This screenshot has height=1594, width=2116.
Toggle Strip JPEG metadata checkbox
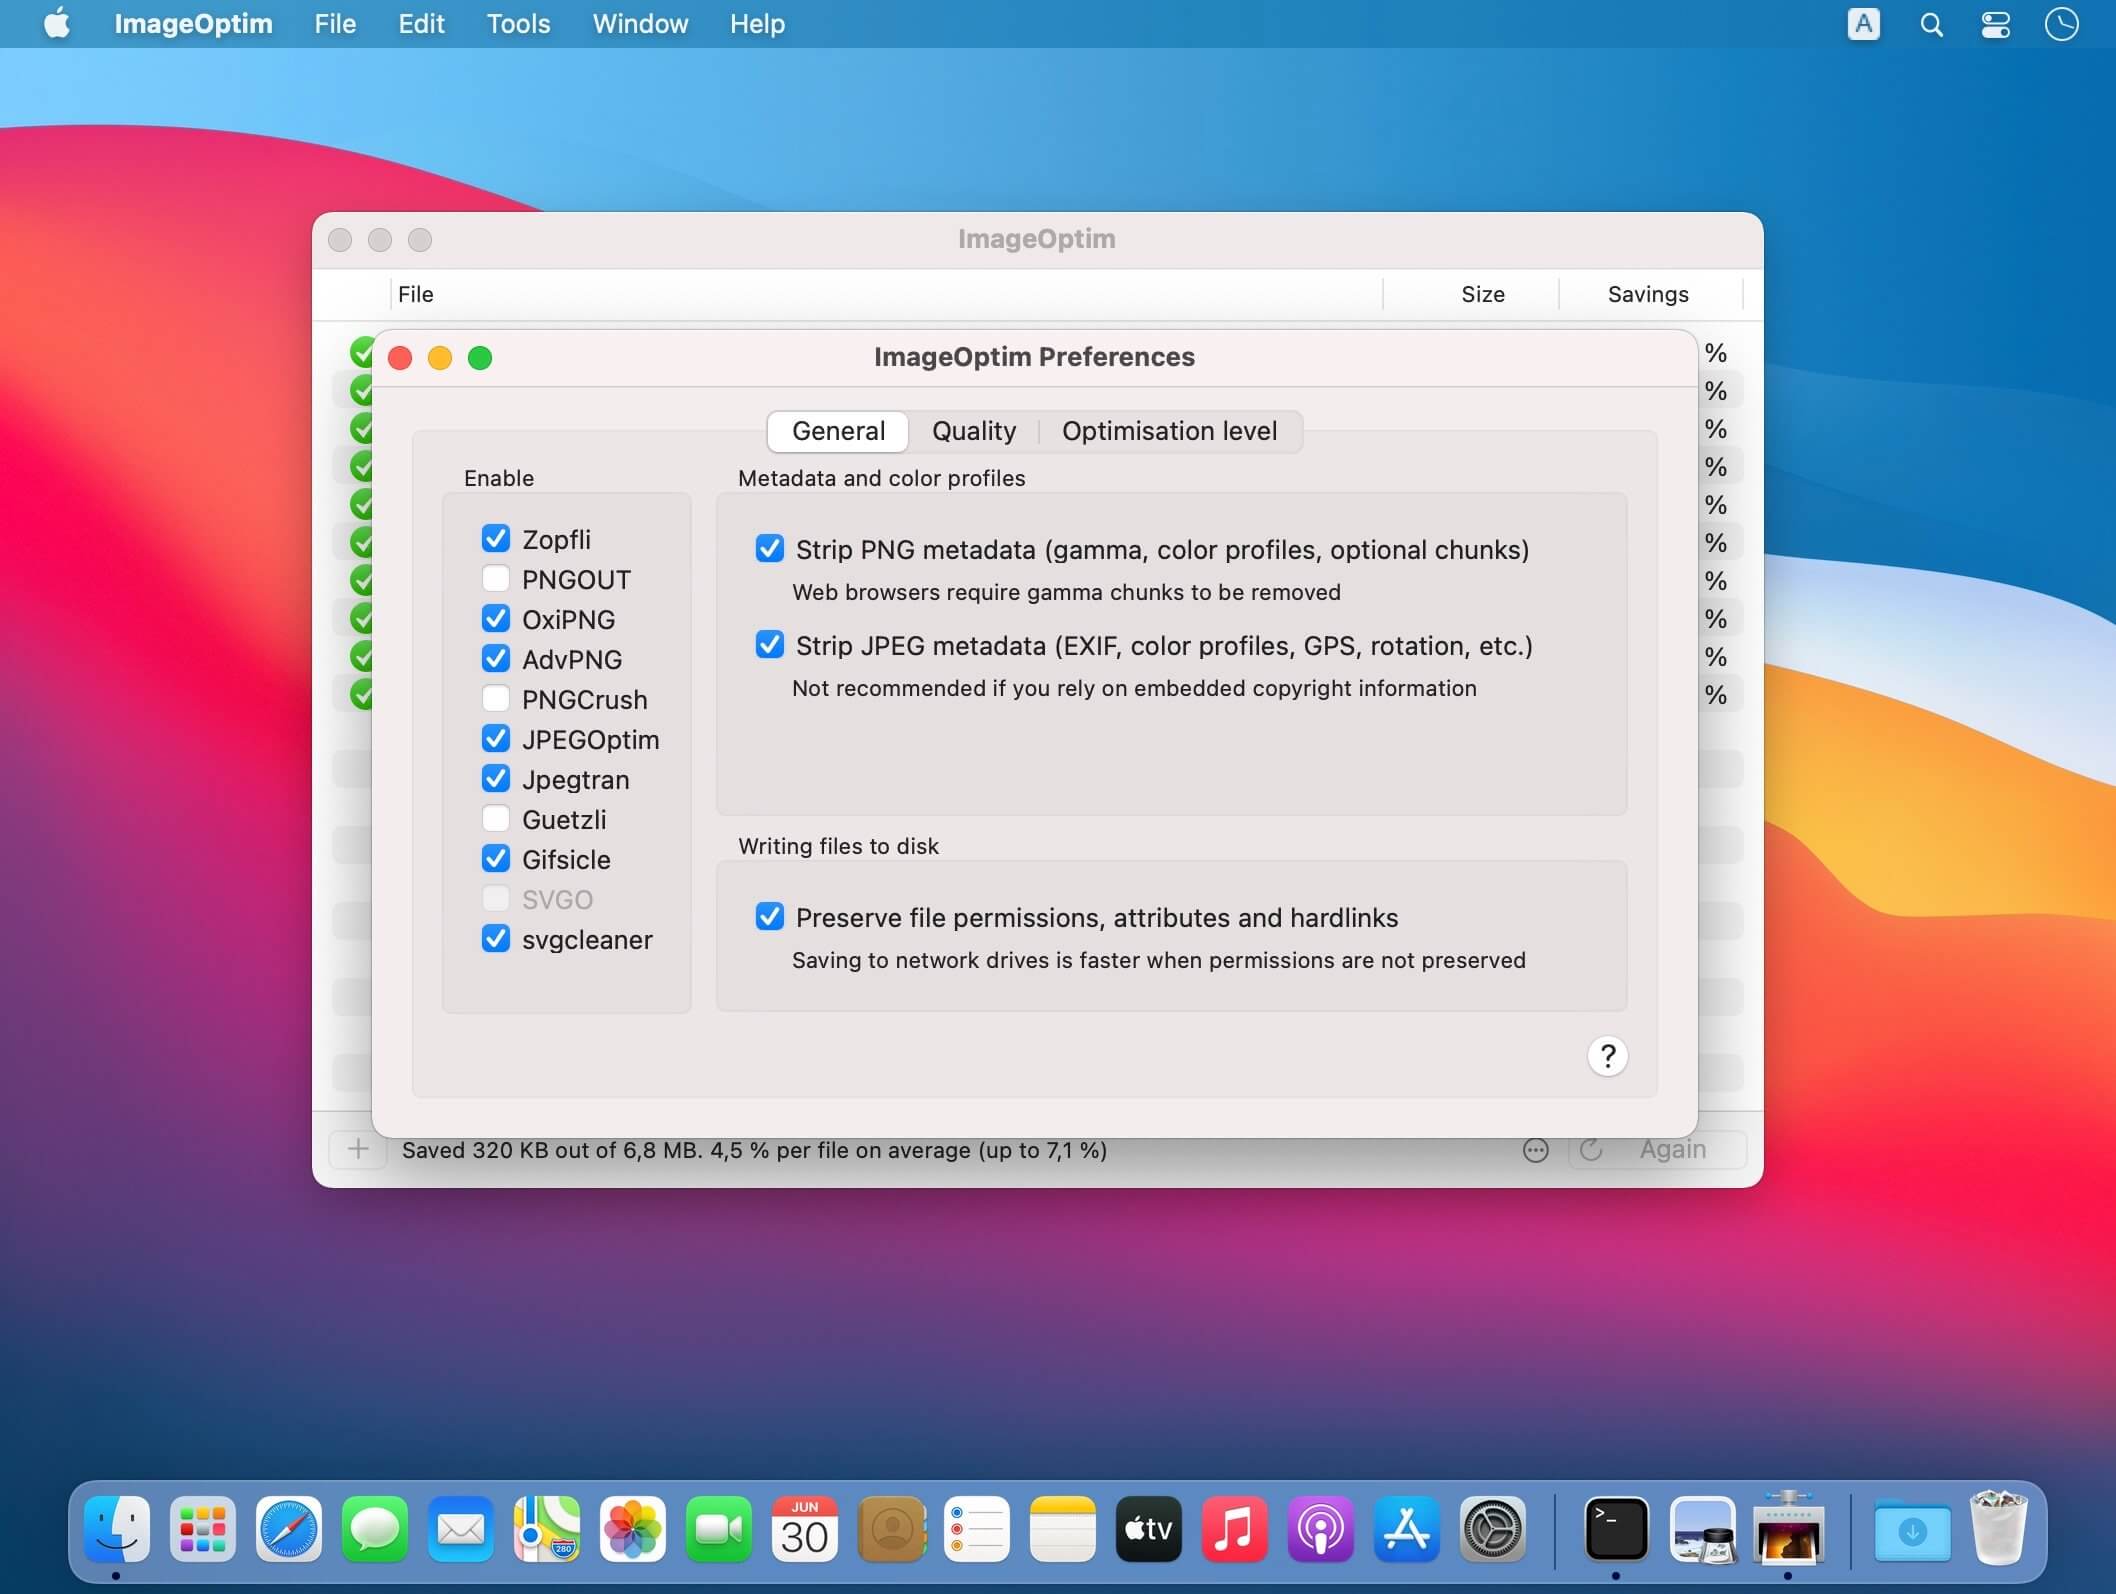pyautogui.click(x=770, y=645)
